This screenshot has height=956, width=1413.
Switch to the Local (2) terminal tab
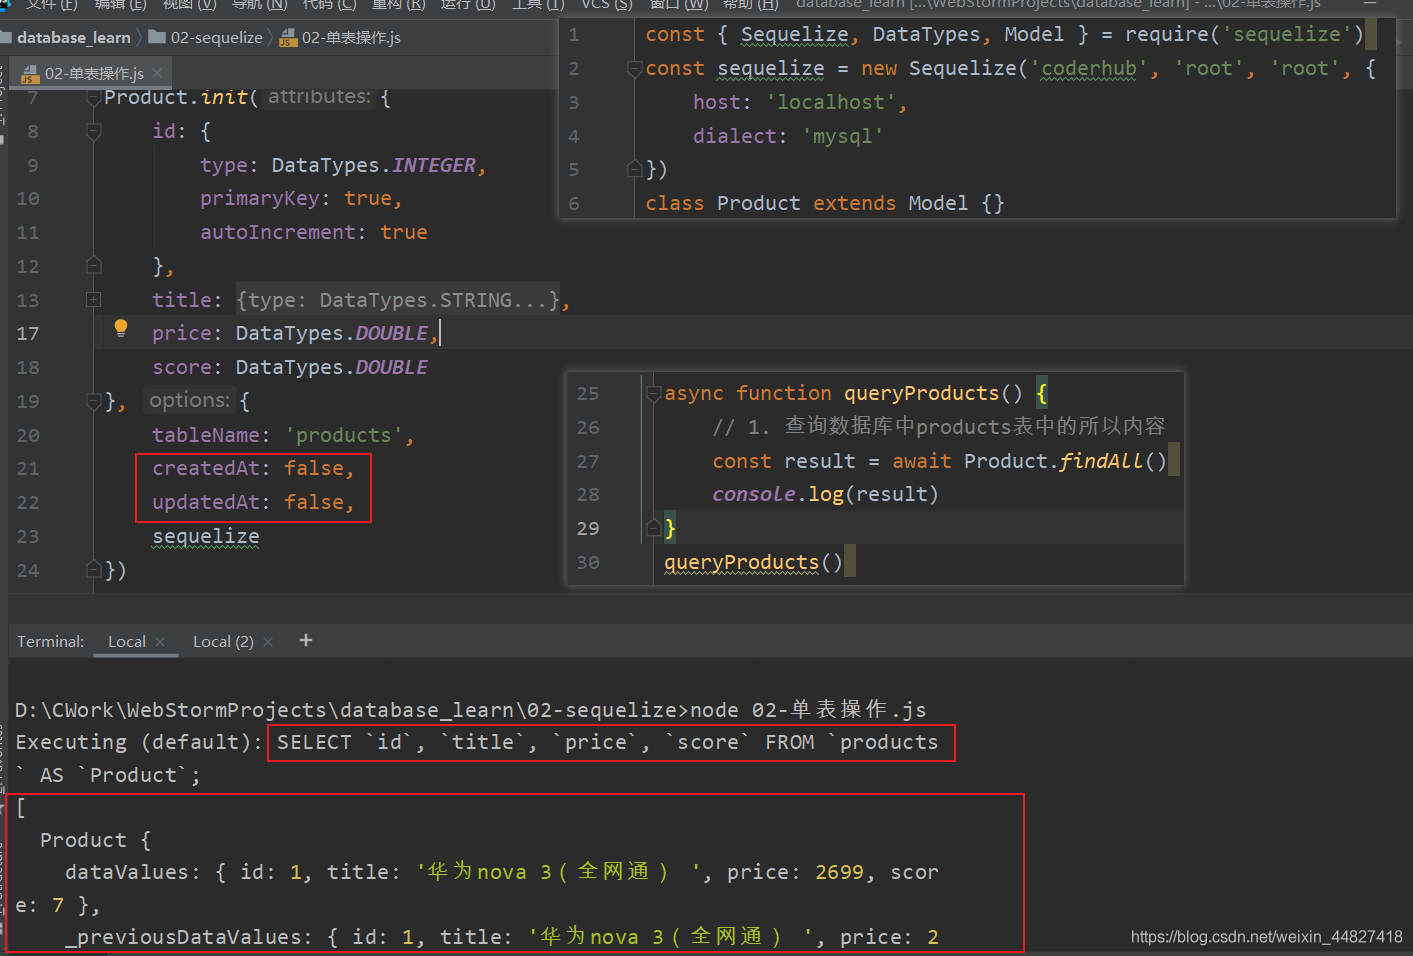click(223, 641)
